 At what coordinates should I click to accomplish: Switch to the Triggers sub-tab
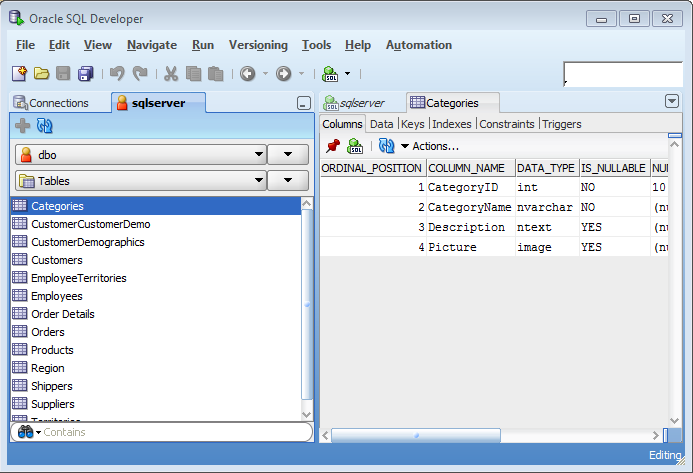click(x=562, y=124)
